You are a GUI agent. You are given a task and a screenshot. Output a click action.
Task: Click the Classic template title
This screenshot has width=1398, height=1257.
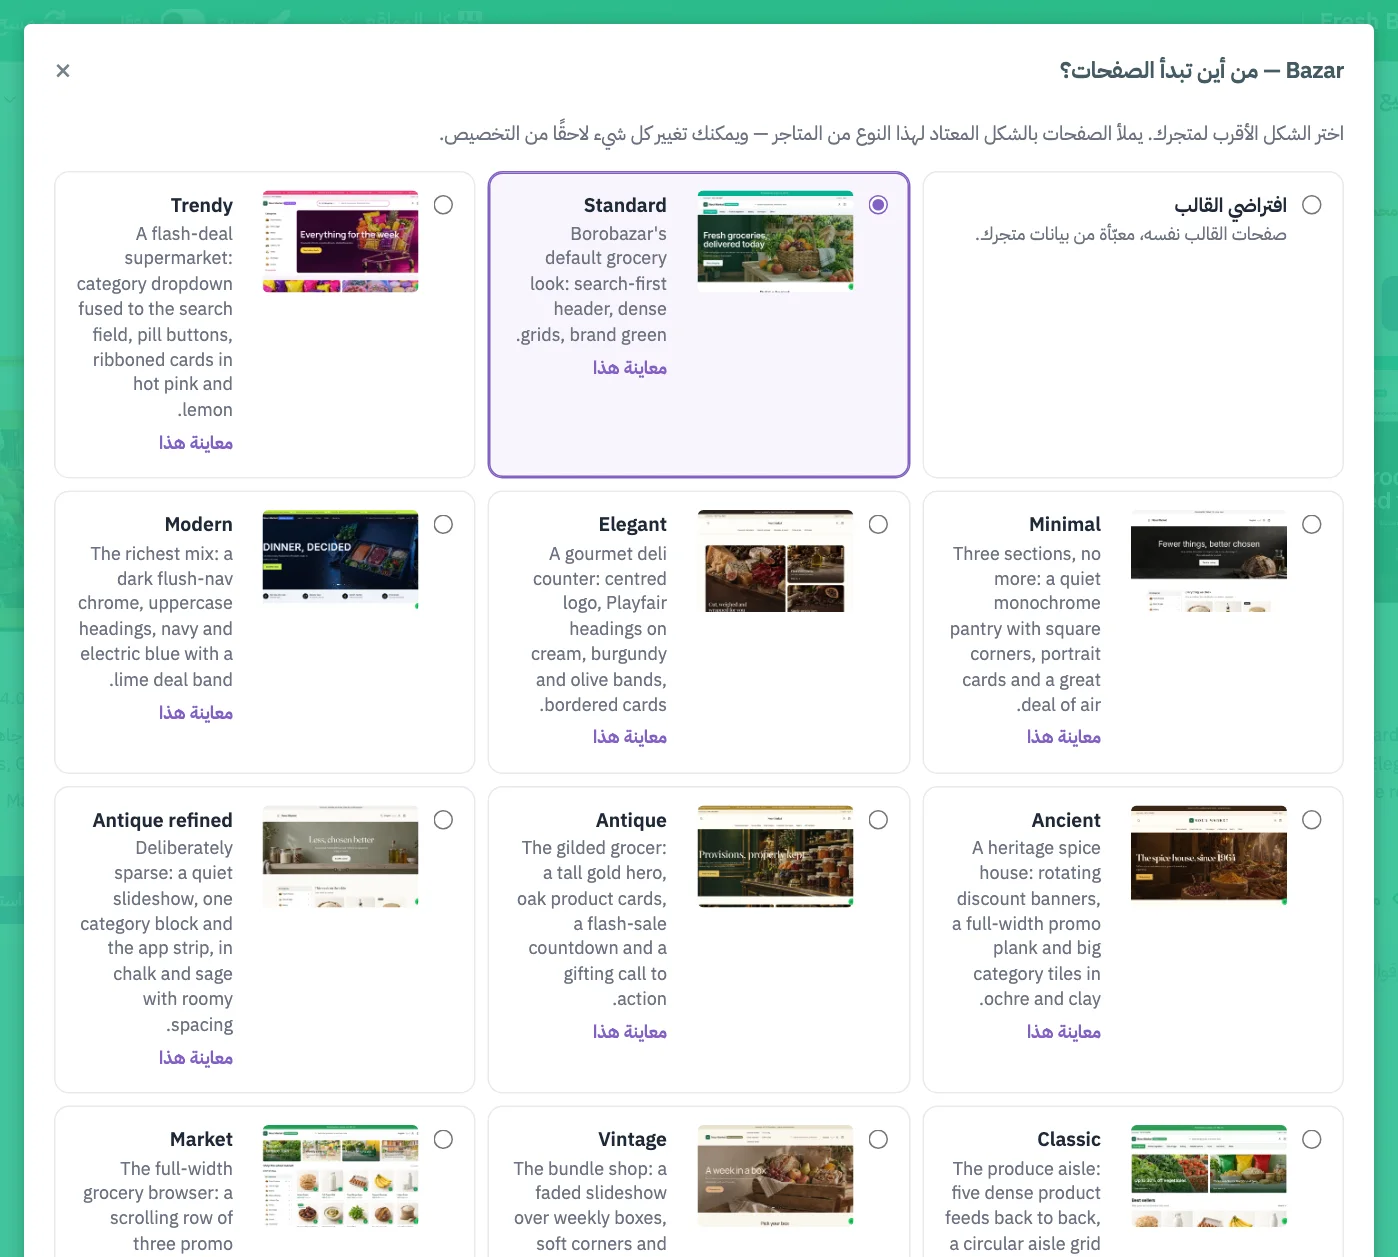pyautogui.click(x=1069, y=1140)
